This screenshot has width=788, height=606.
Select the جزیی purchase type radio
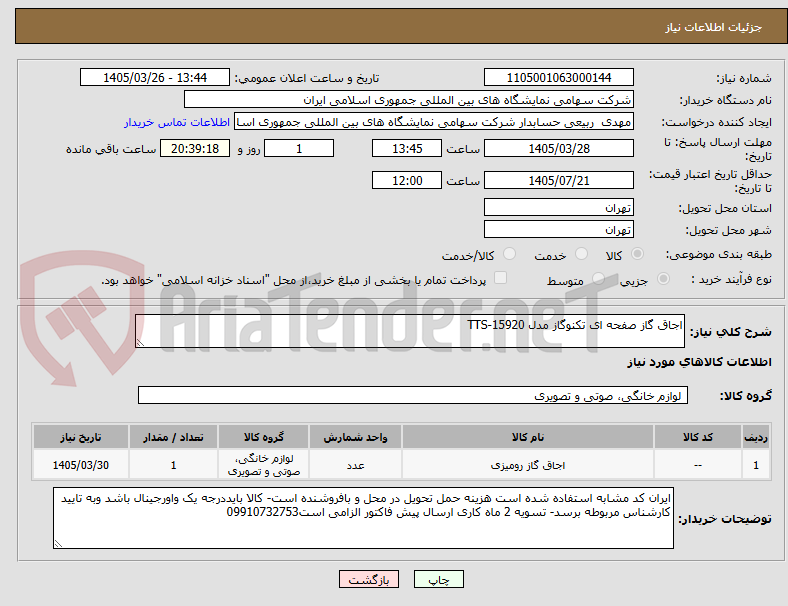point(663,279)
